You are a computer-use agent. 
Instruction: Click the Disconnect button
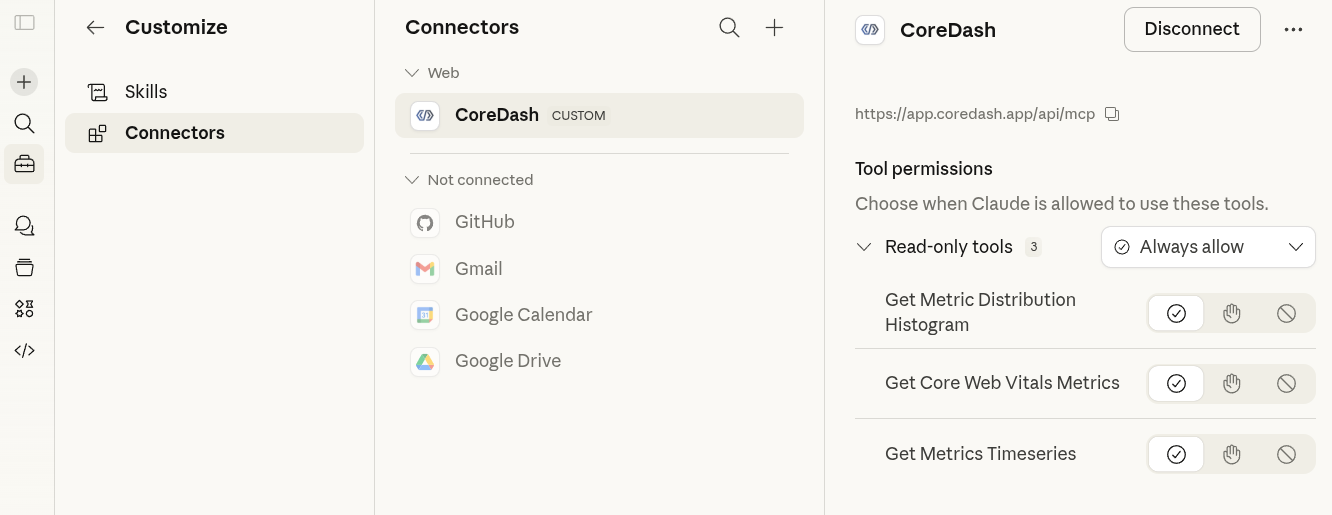1191,30
